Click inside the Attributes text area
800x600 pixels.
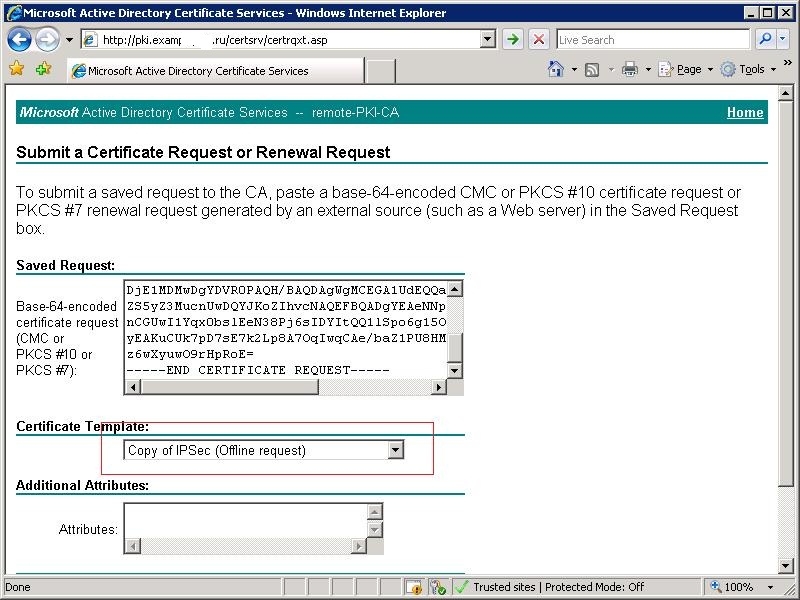click(x=245, y=521)
